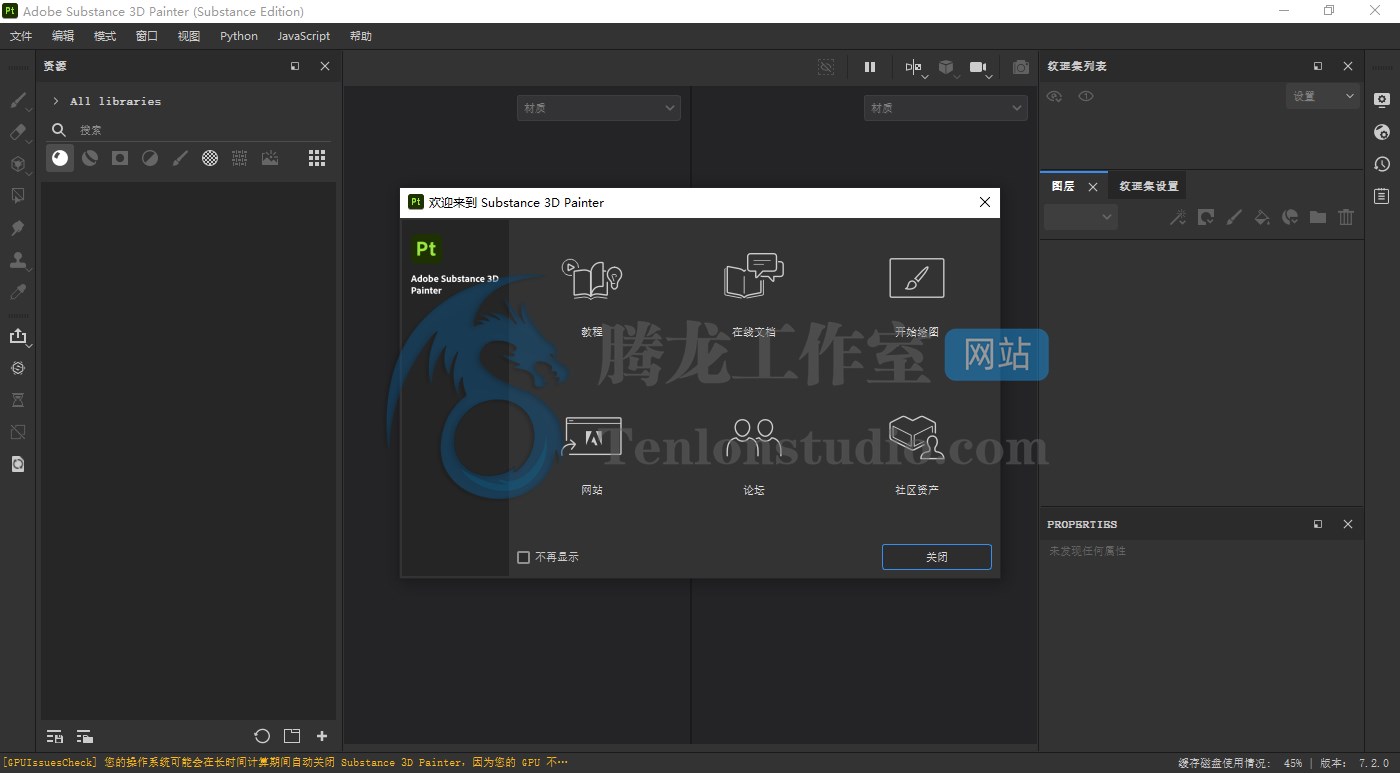
Task: Click the refresh icon at assets panel bottom
Action: click(262, 736)
